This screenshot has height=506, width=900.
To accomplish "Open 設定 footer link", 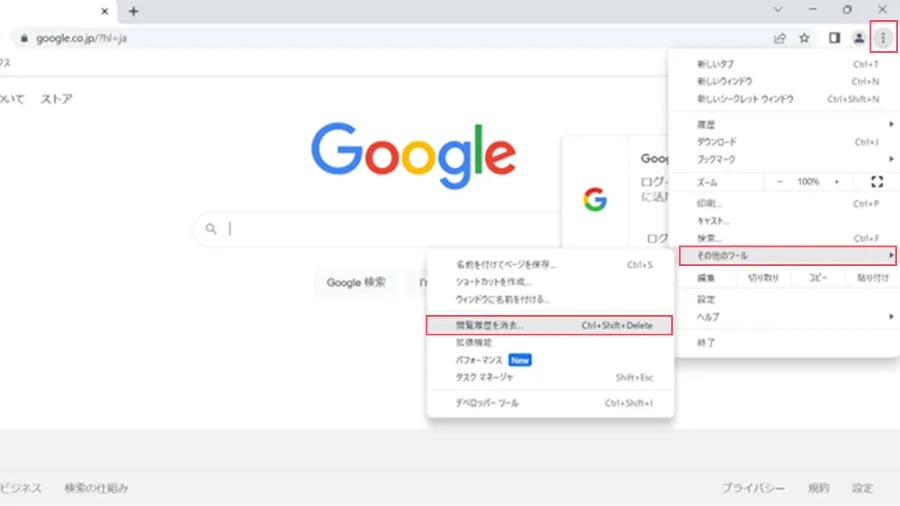I will [862, 488].
